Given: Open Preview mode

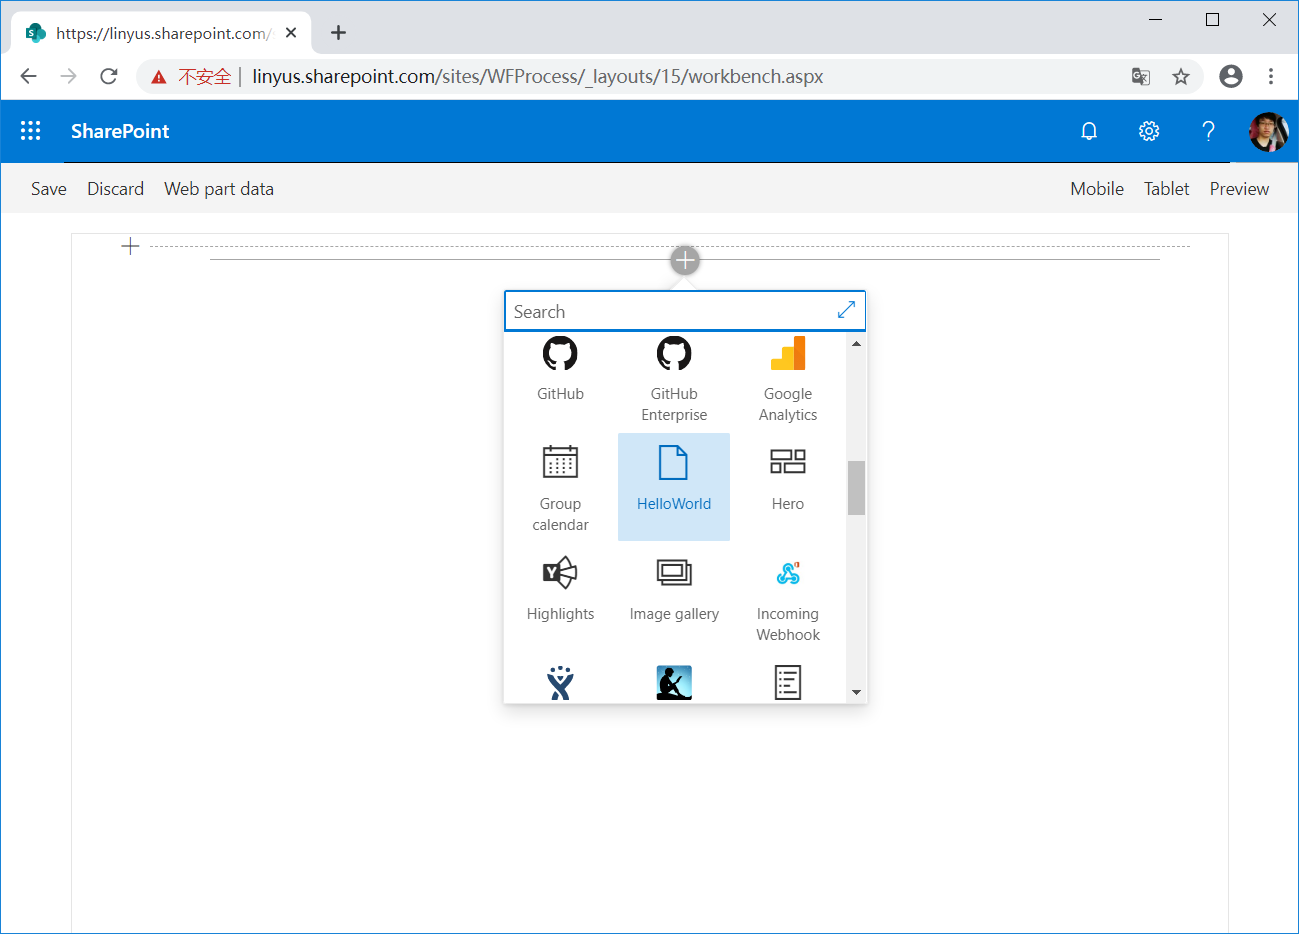Looking at the screenshot, I should [1239, 189].
